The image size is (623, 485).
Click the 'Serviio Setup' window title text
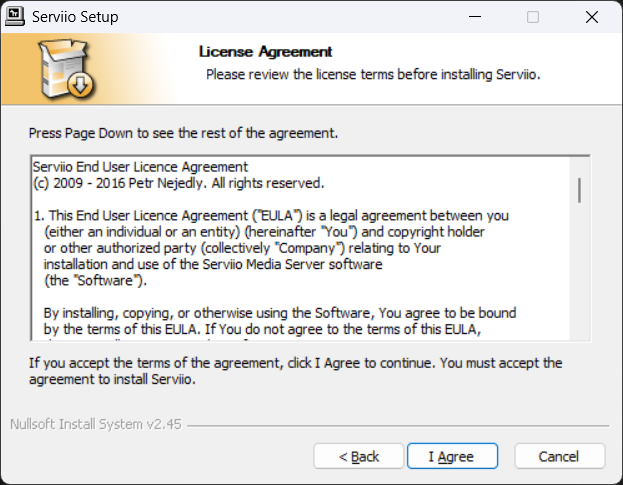click(x=75, y=17)
